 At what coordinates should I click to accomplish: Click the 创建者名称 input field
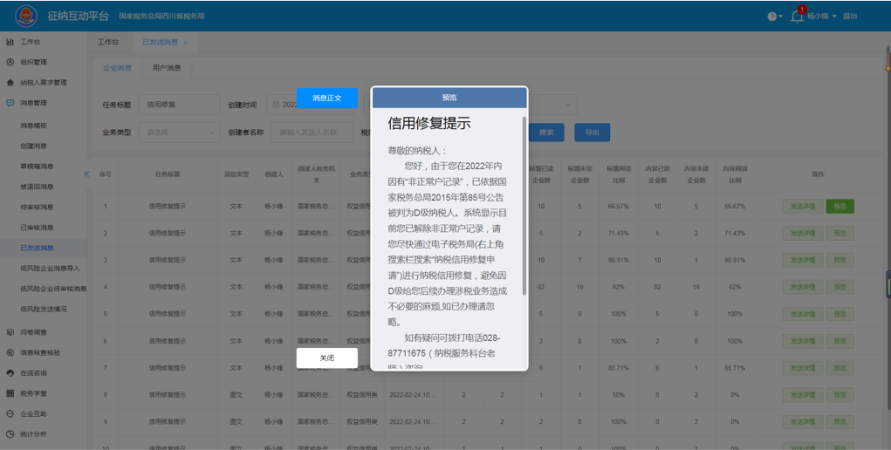click(x=313, y=132)
